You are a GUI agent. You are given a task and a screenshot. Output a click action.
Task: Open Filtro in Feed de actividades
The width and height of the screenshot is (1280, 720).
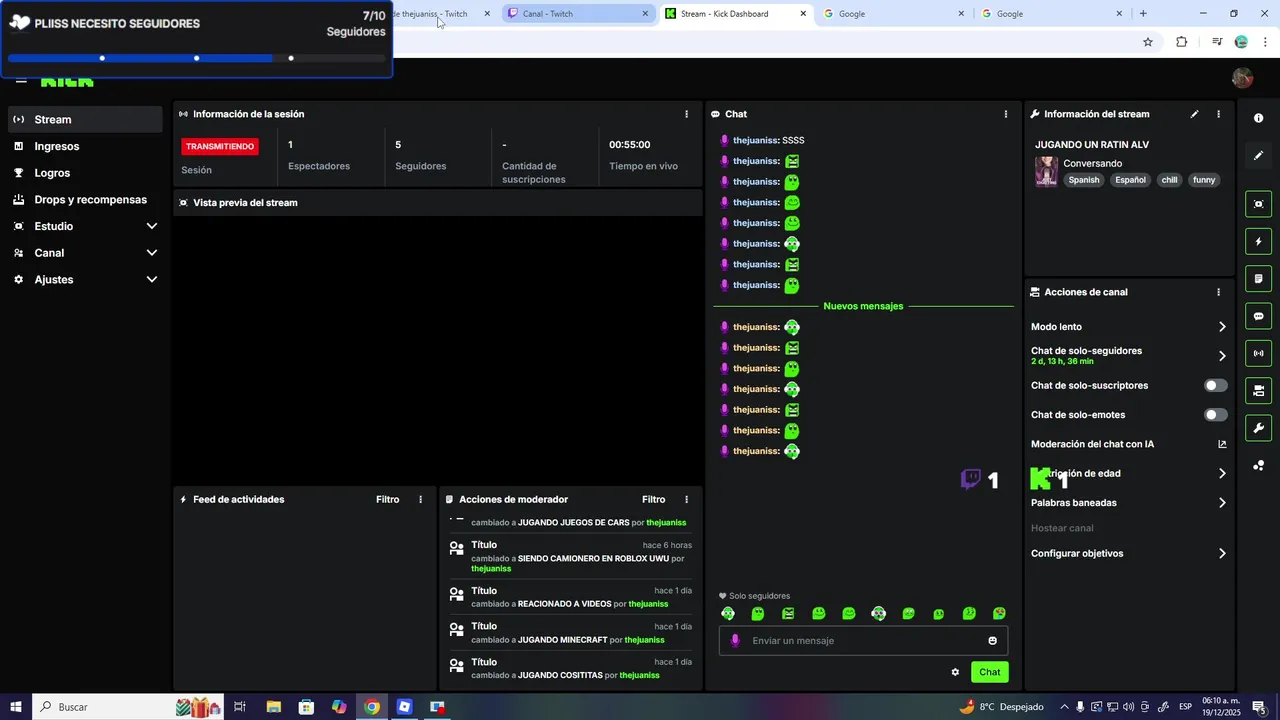click(x=388, y=499)
